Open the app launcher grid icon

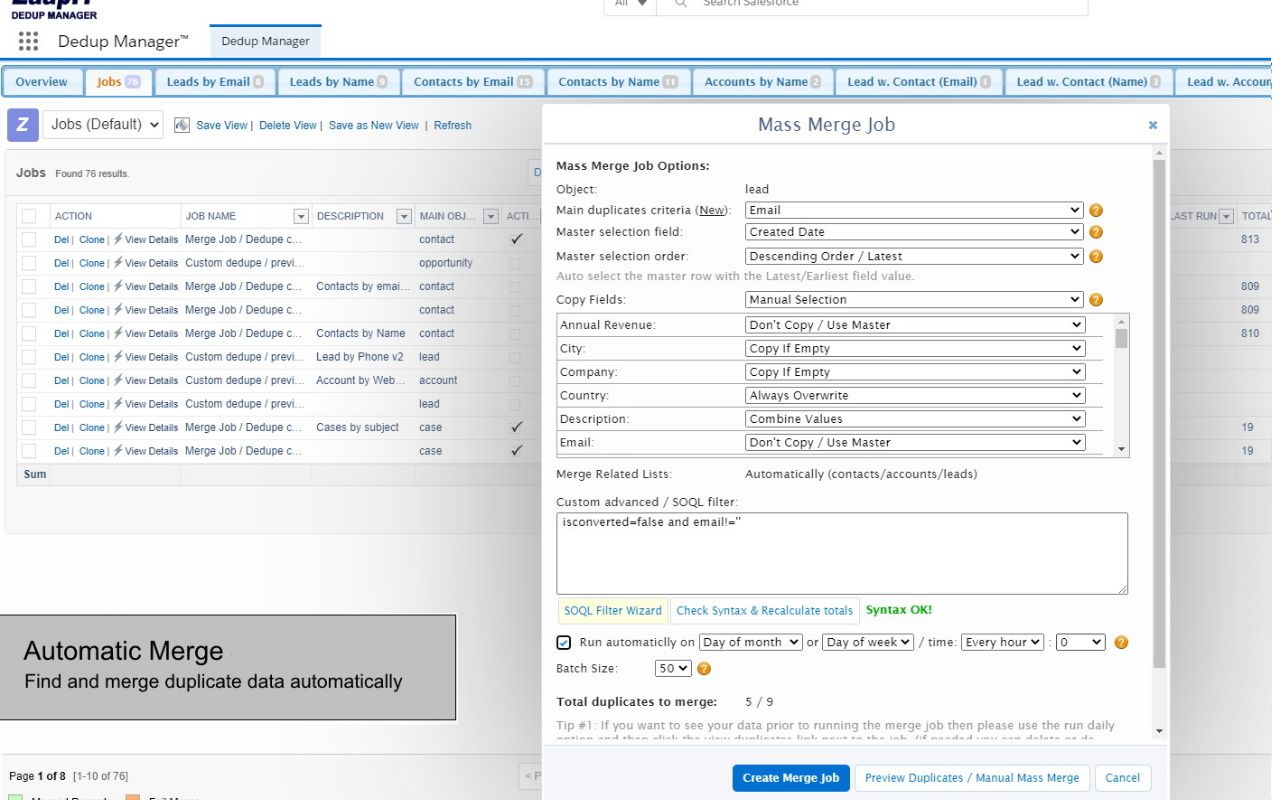[28, 41]
